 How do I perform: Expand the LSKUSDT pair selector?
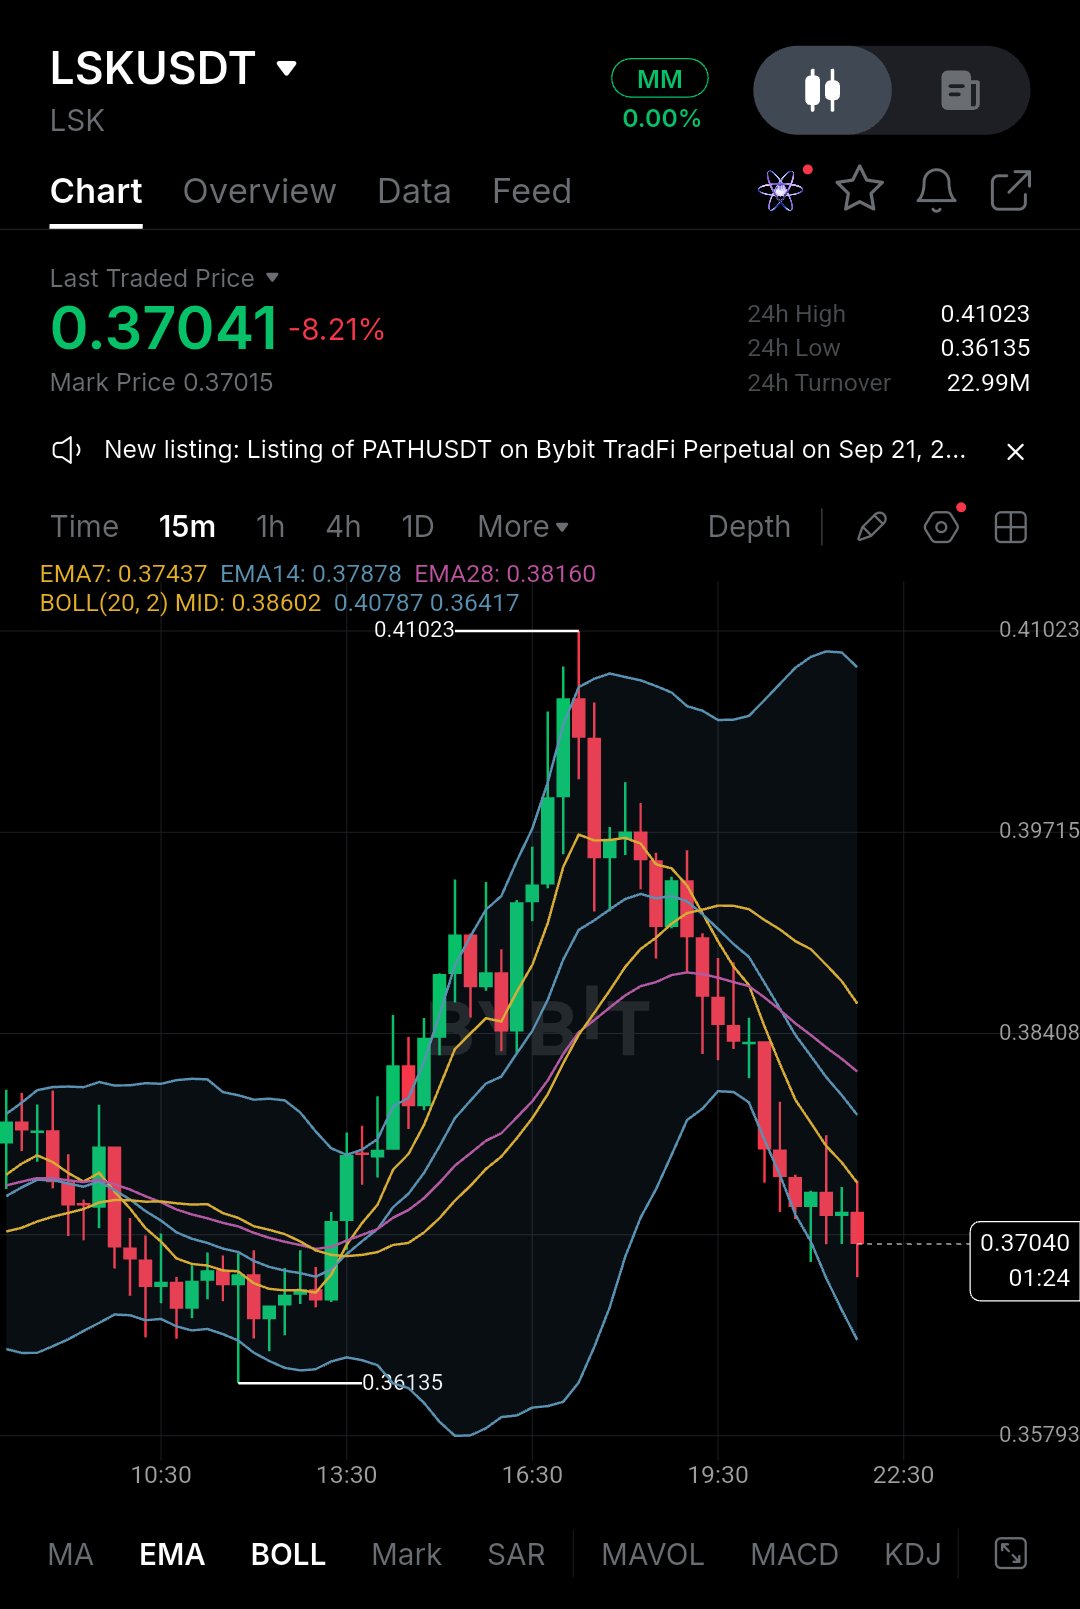pos(287,68)
